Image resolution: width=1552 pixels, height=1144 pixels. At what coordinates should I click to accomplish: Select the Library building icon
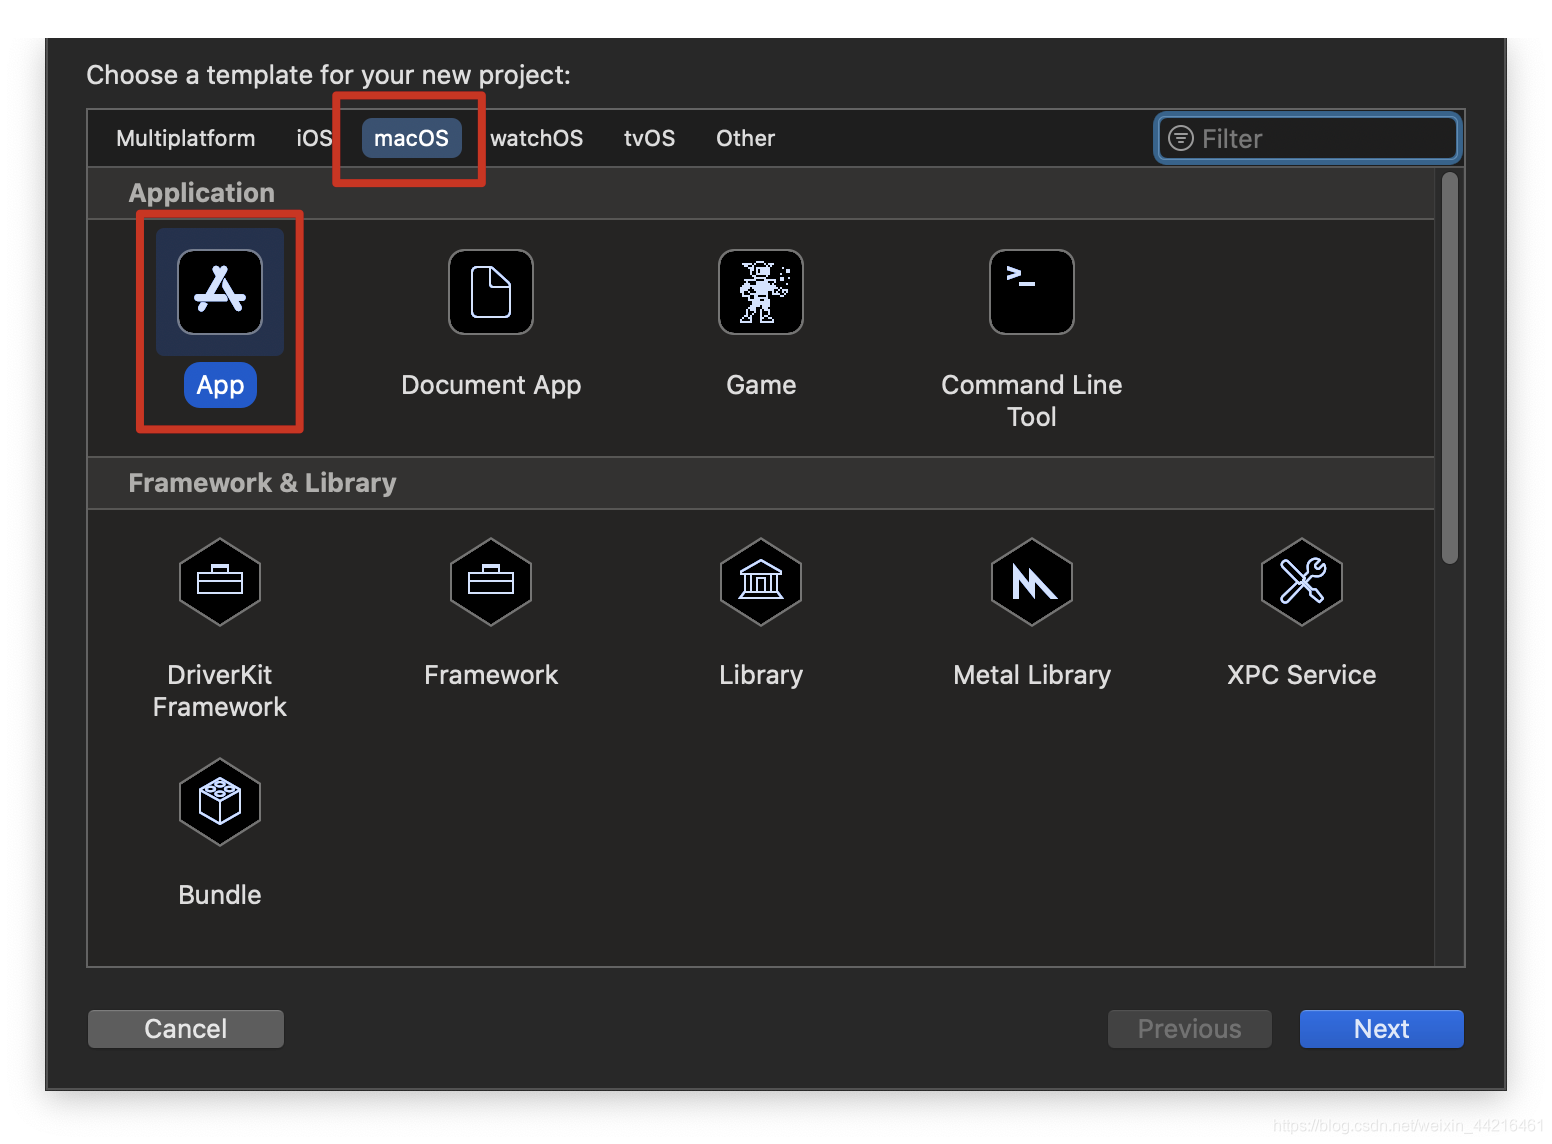[761, 582]
